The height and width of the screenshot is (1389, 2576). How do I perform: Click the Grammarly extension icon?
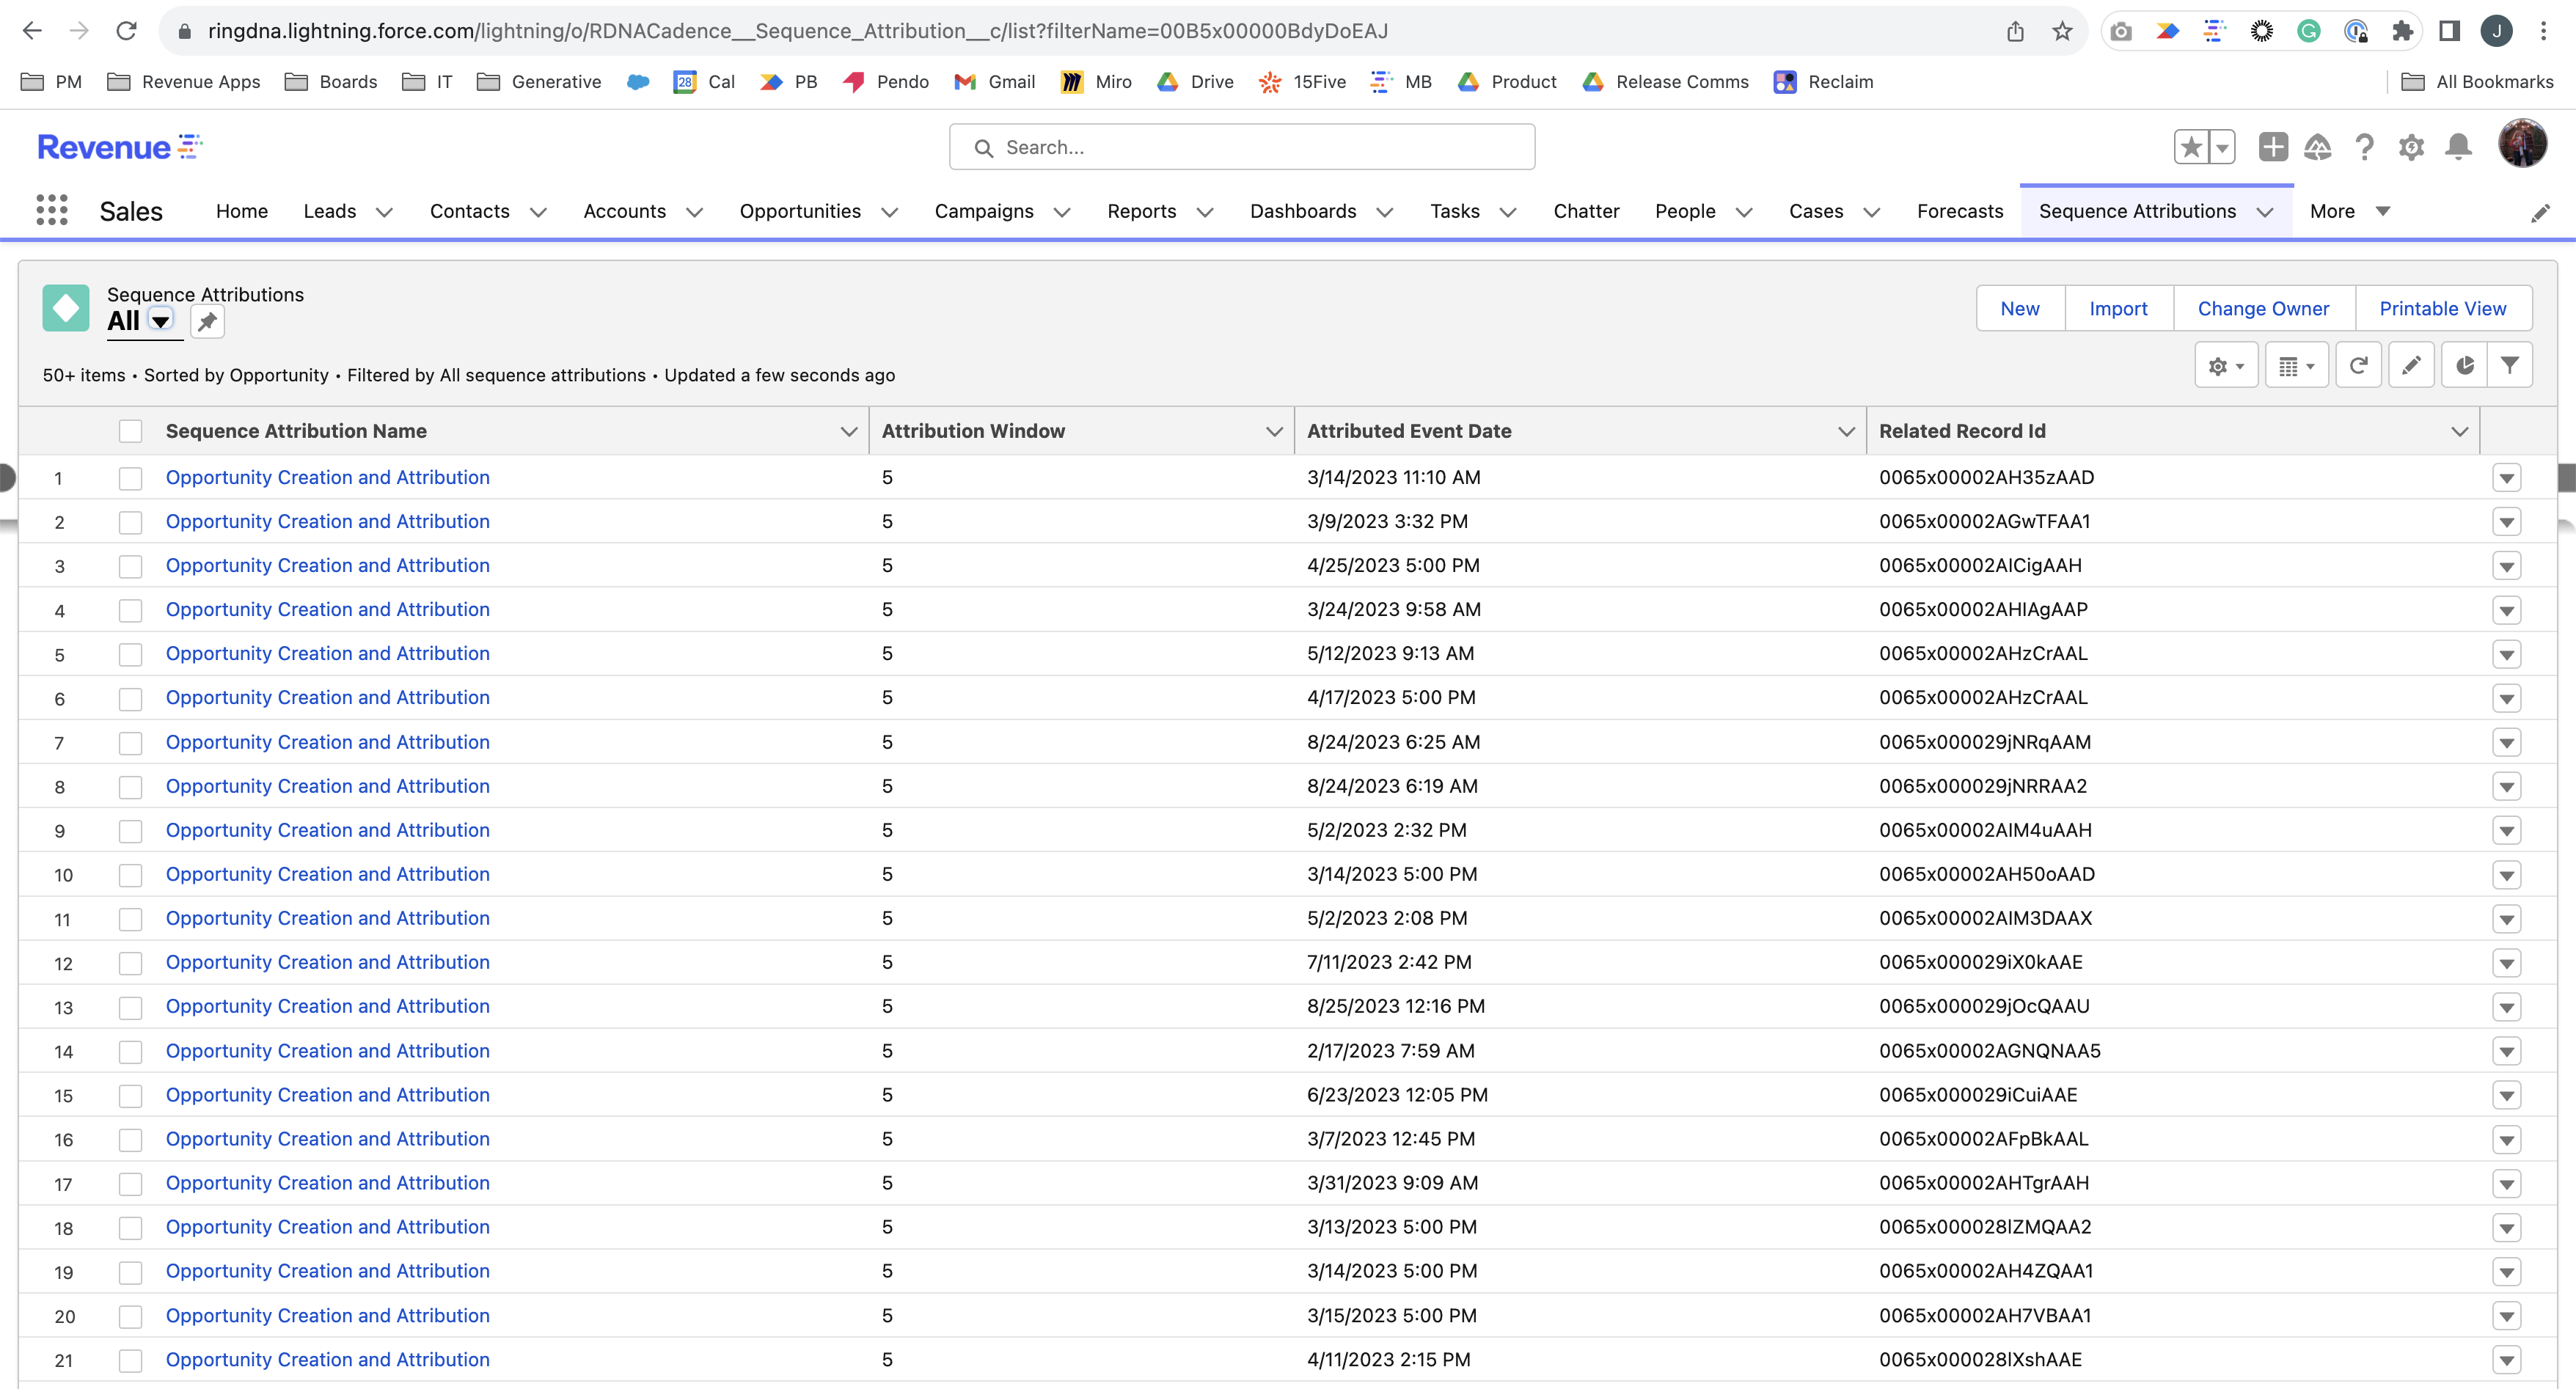[2308, 30]
